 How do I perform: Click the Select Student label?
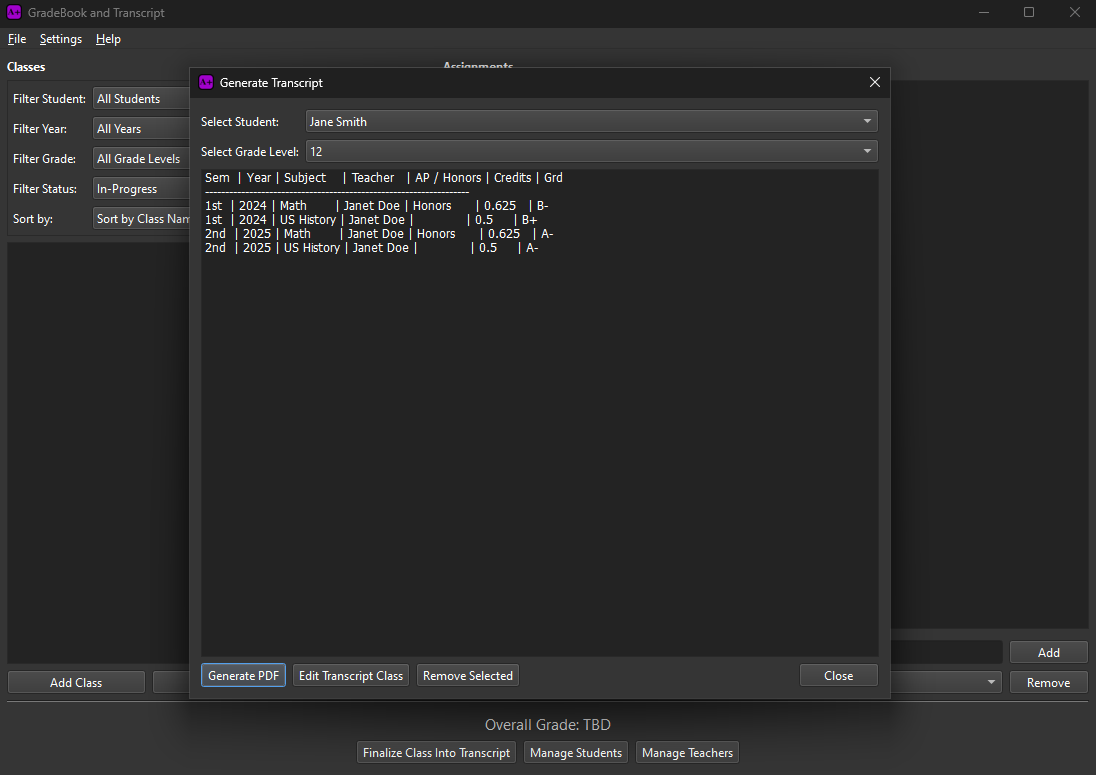240,122
